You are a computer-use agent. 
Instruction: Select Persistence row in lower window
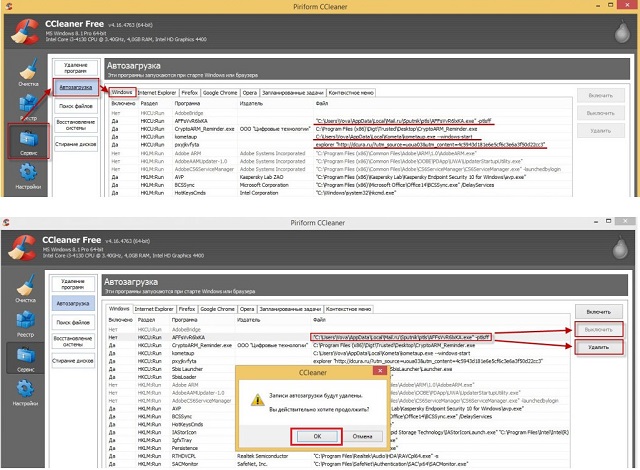point(338,448)
